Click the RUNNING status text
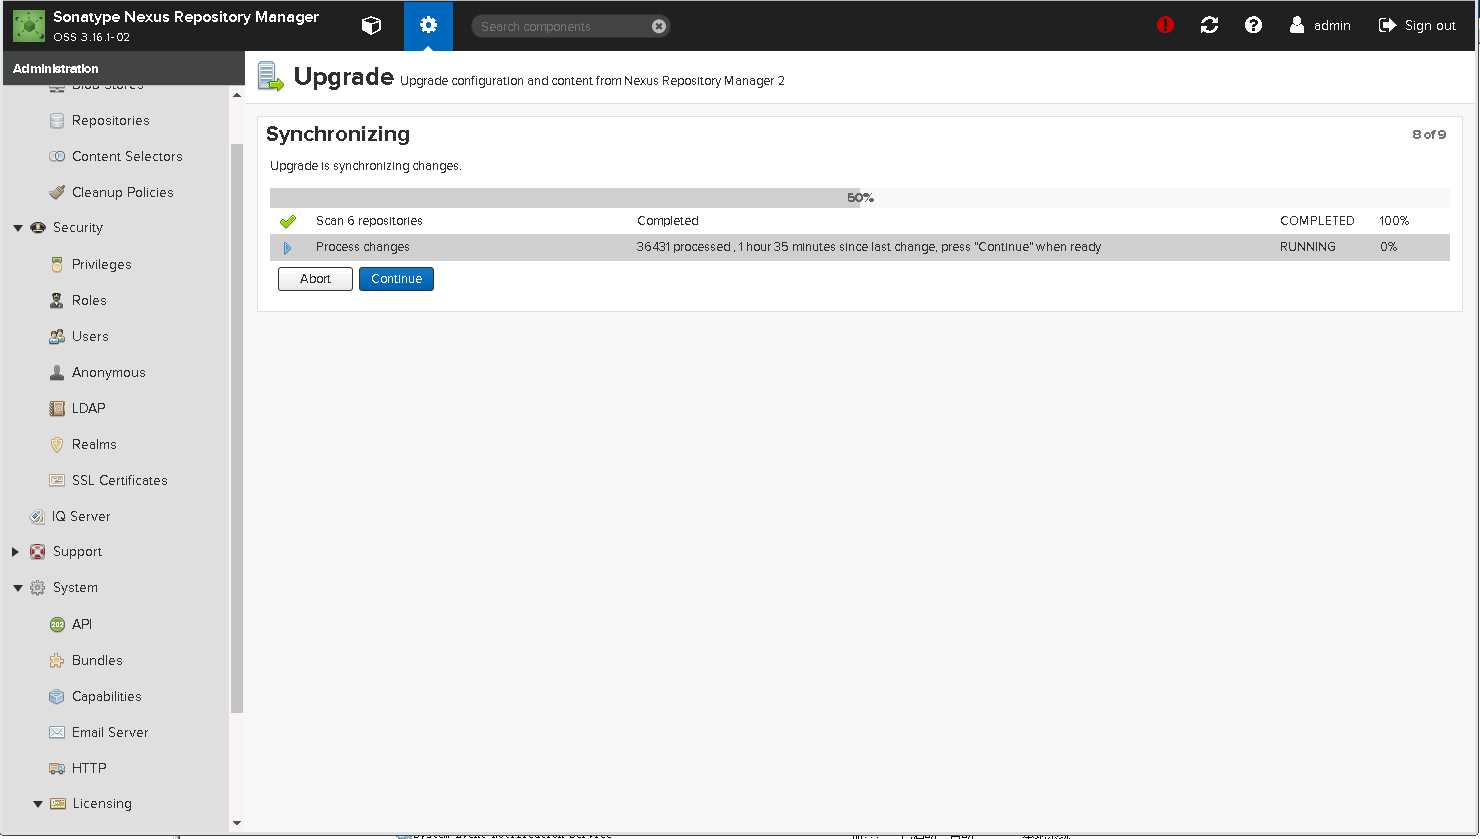1480x839 pixels. pyautogui.click(x=1307, y=247)
